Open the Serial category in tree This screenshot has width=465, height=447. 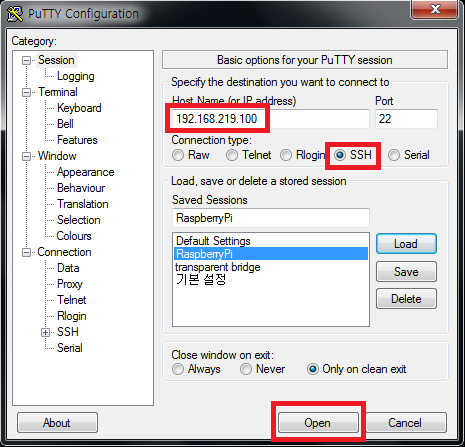[70, 348]
